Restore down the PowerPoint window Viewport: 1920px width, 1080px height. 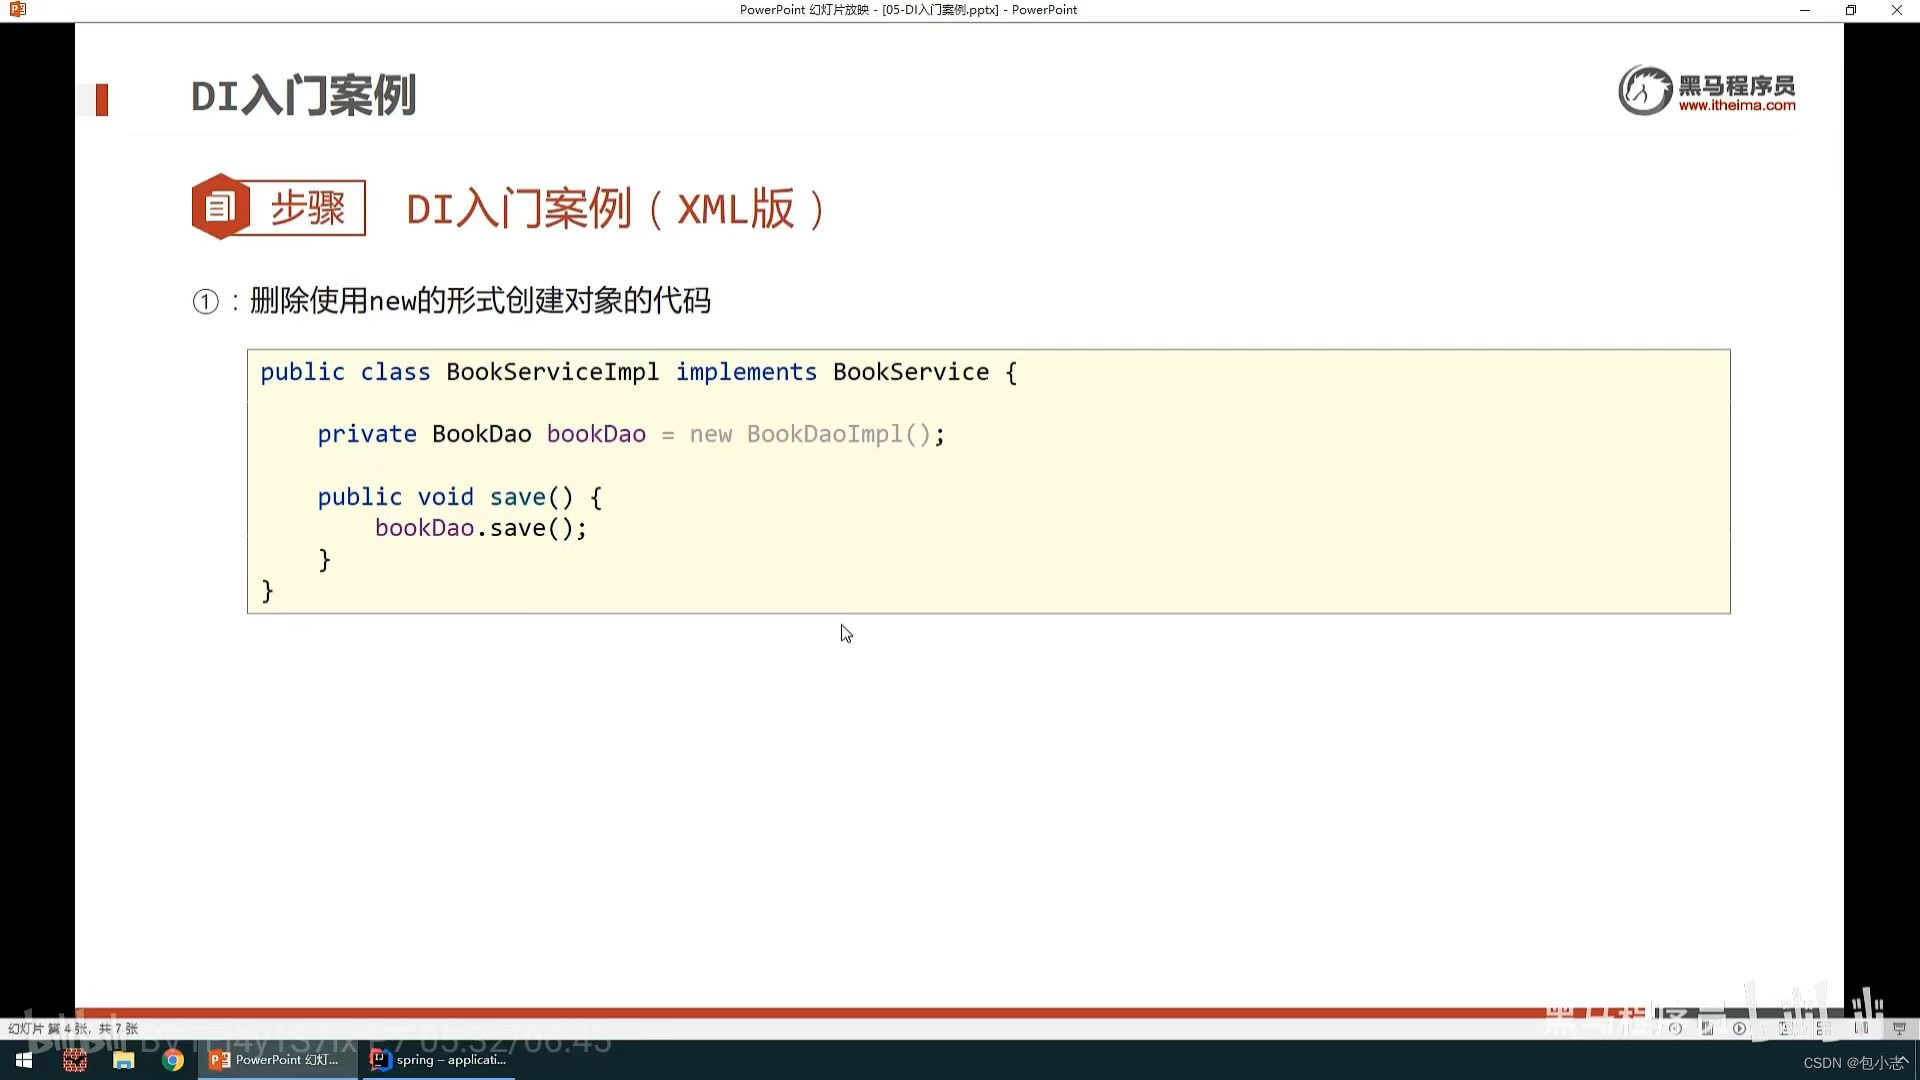(1851, 10)
